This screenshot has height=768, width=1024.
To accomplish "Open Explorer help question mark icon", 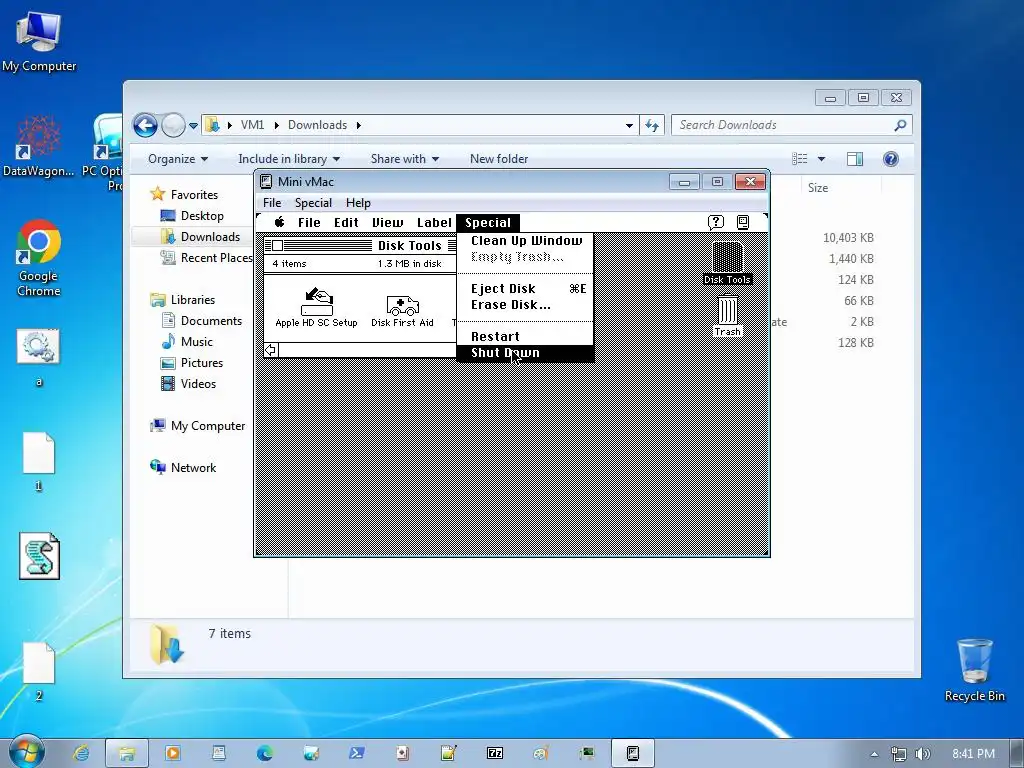I will 890,159.
